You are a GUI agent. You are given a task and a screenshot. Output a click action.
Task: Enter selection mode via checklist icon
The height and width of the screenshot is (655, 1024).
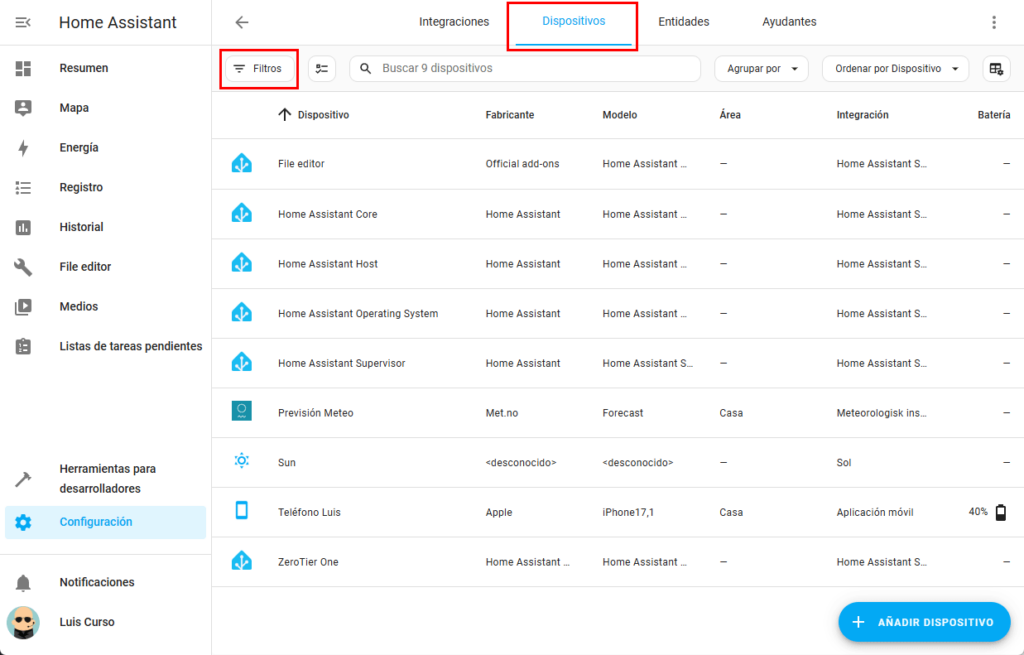tap(321, 68)
